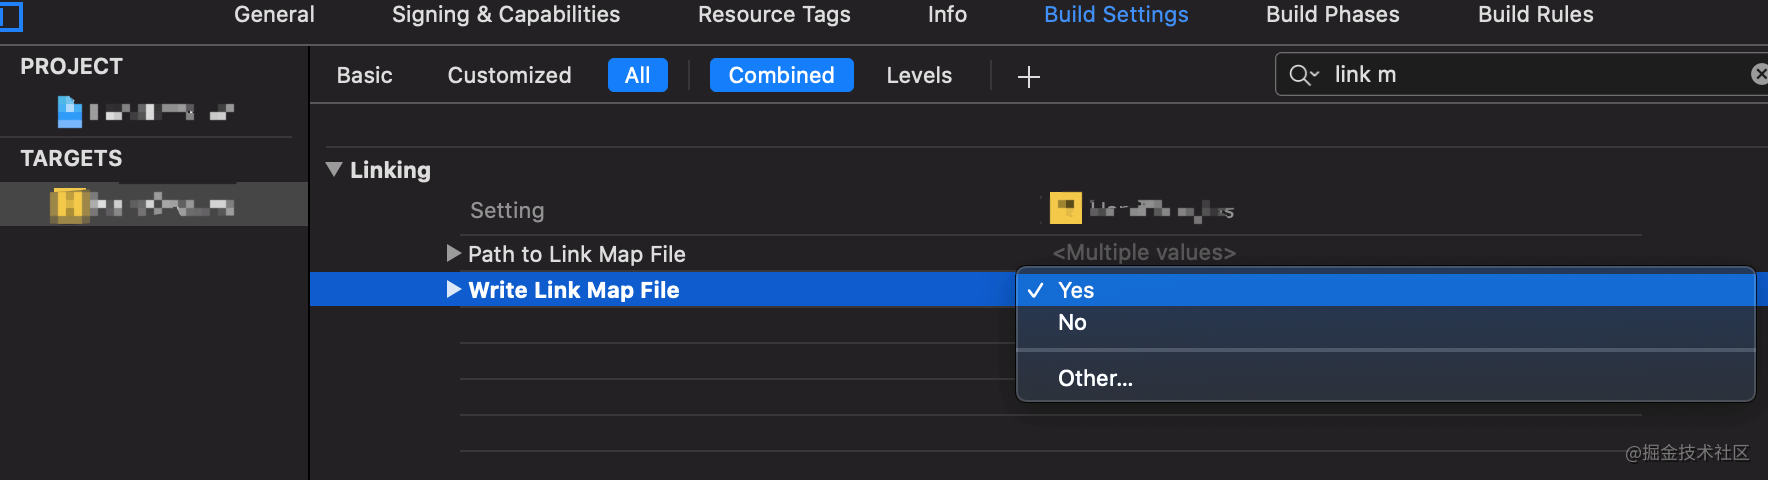Click the yellow target icon in the Setting column header
1768x480 pixels.
pyautogui.click(x=1065, y=208)
